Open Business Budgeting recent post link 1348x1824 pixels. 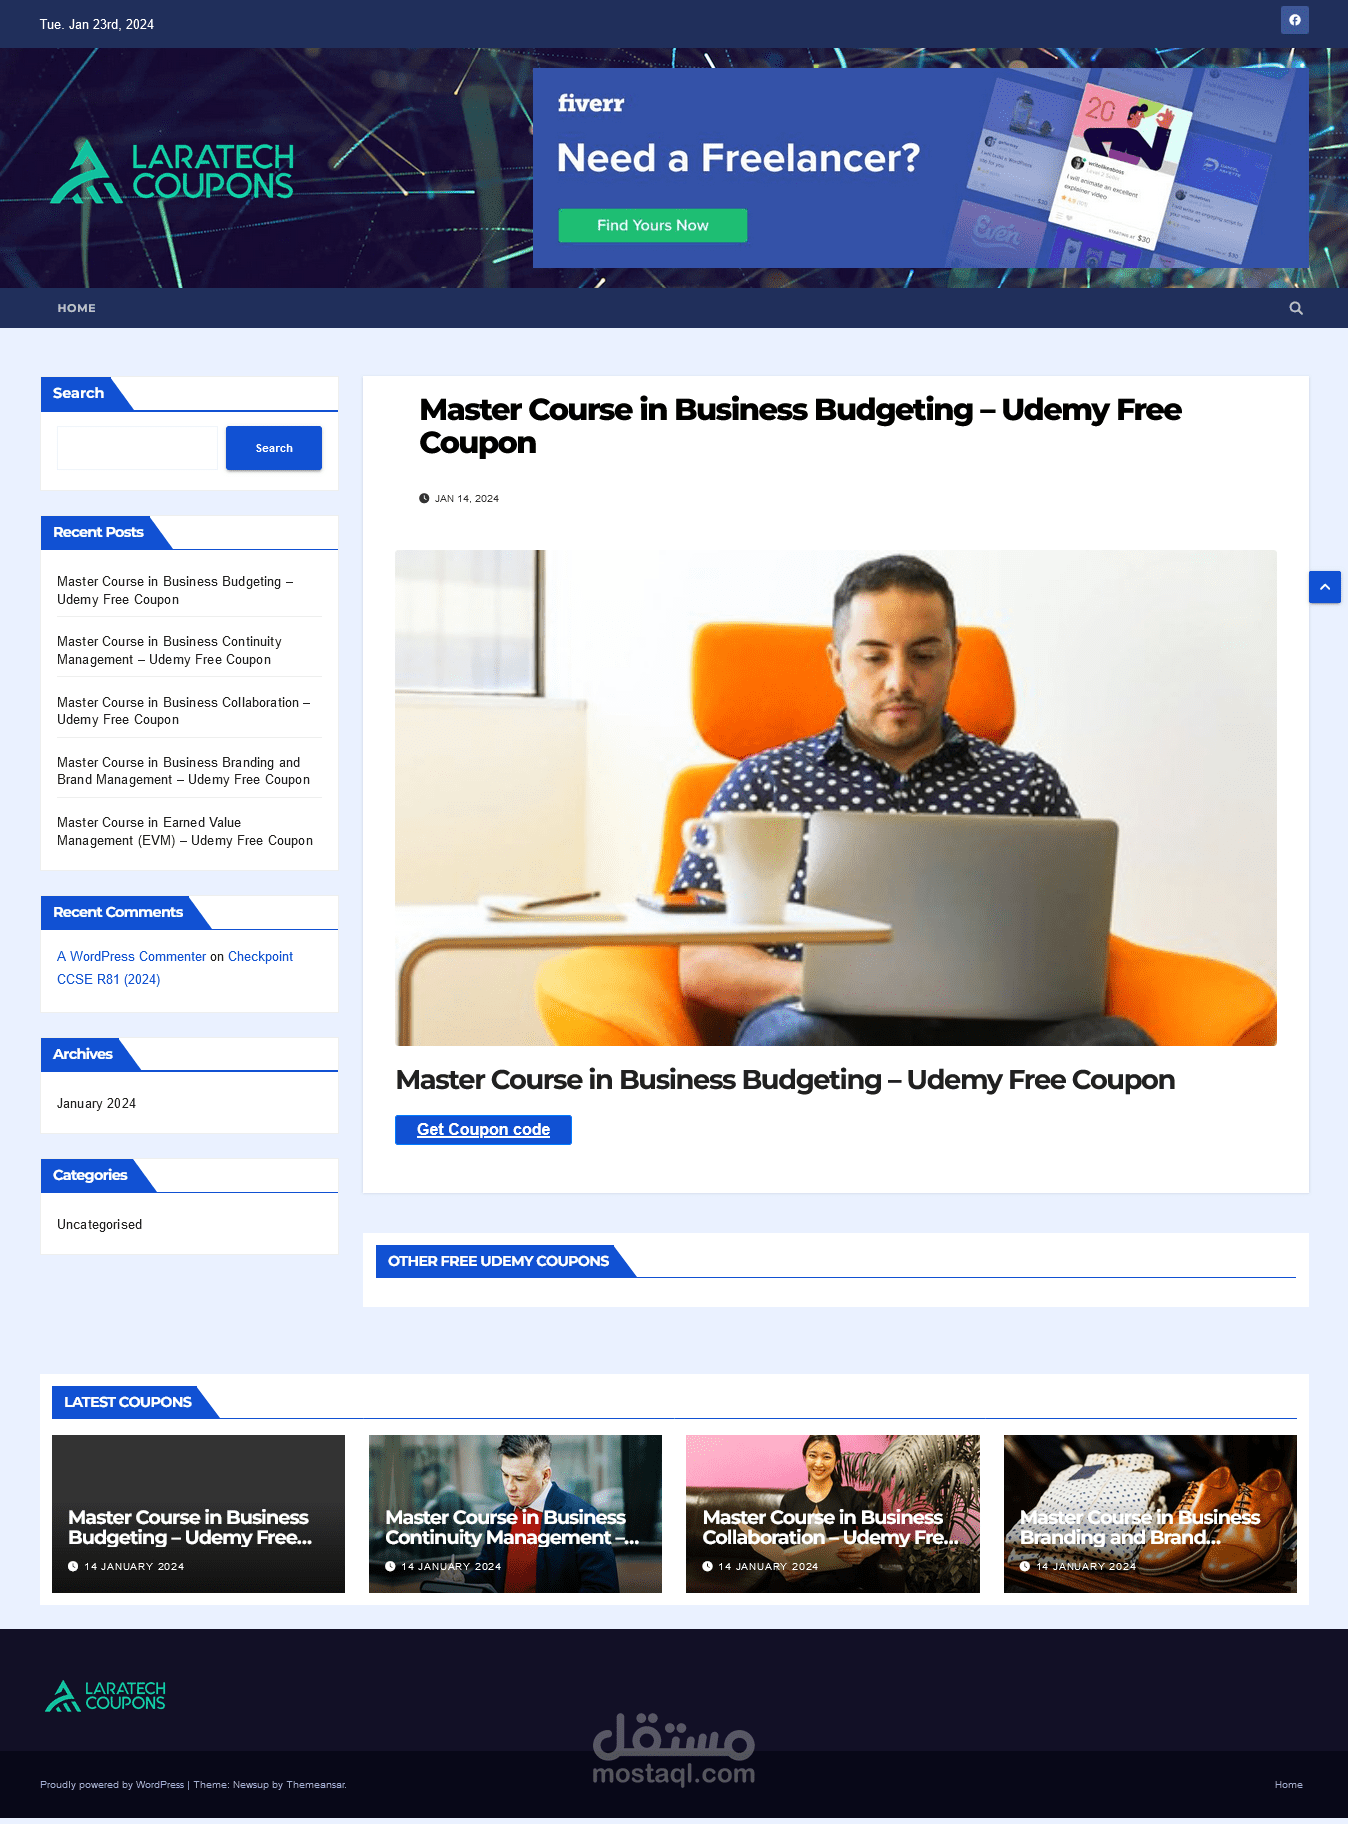[x=175, y=590]
